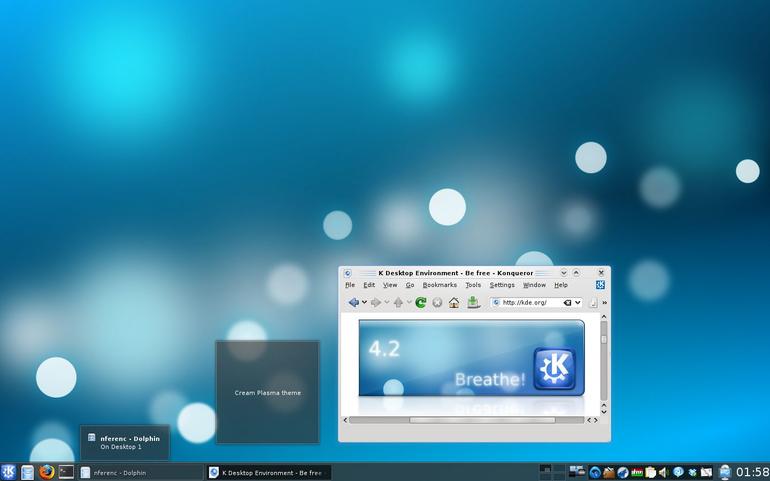Screen dimensions: 770x481
Task: Go to the Home page via house icon
Action: tap(454, 303)
